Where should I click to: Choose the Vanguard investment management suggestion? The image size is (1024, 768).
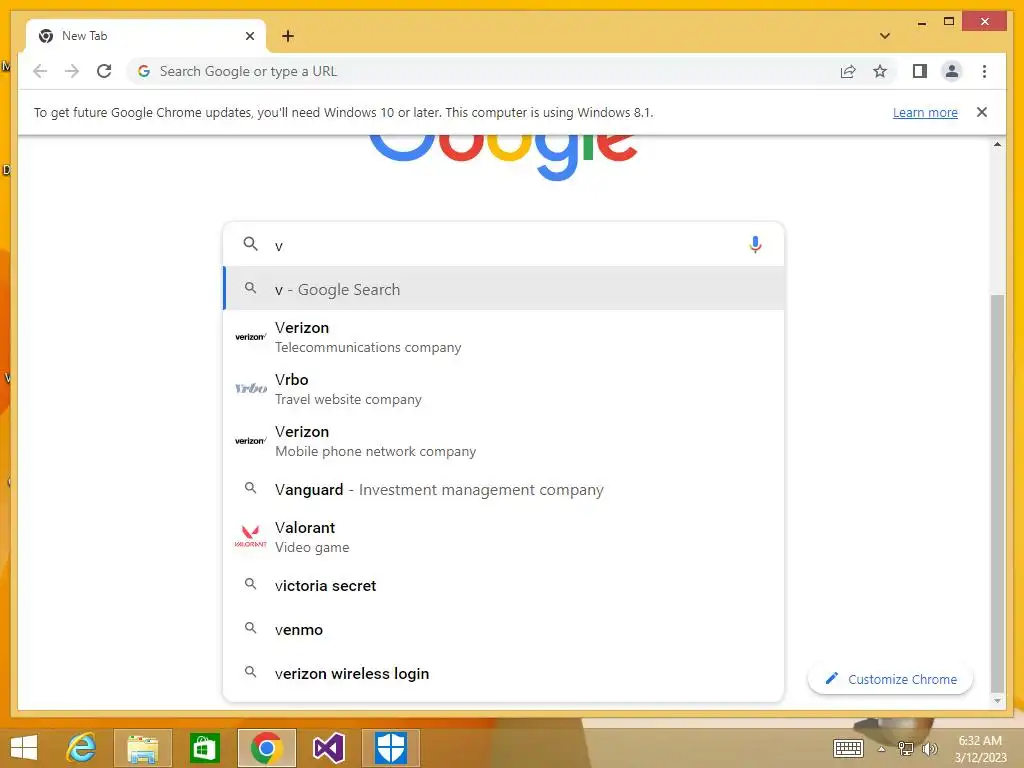[x=504, y=489]
